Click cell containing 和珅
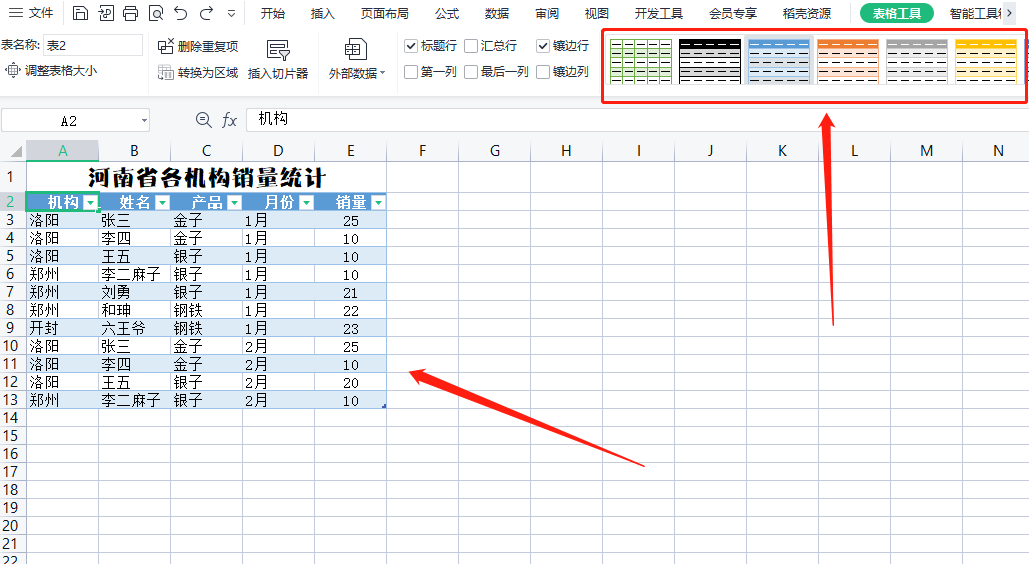The width and height of the screenshot is (1029, 564). 135,310
